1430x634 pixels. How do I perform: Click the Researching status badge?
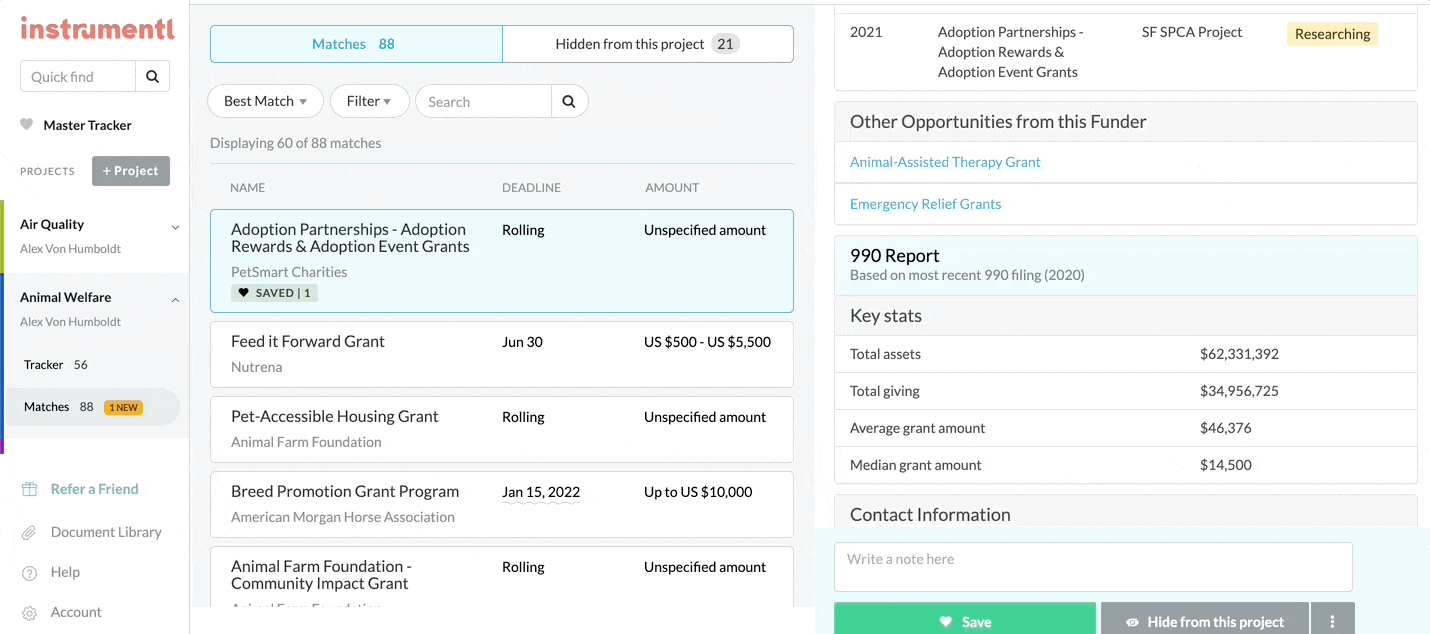(1332, 34)
